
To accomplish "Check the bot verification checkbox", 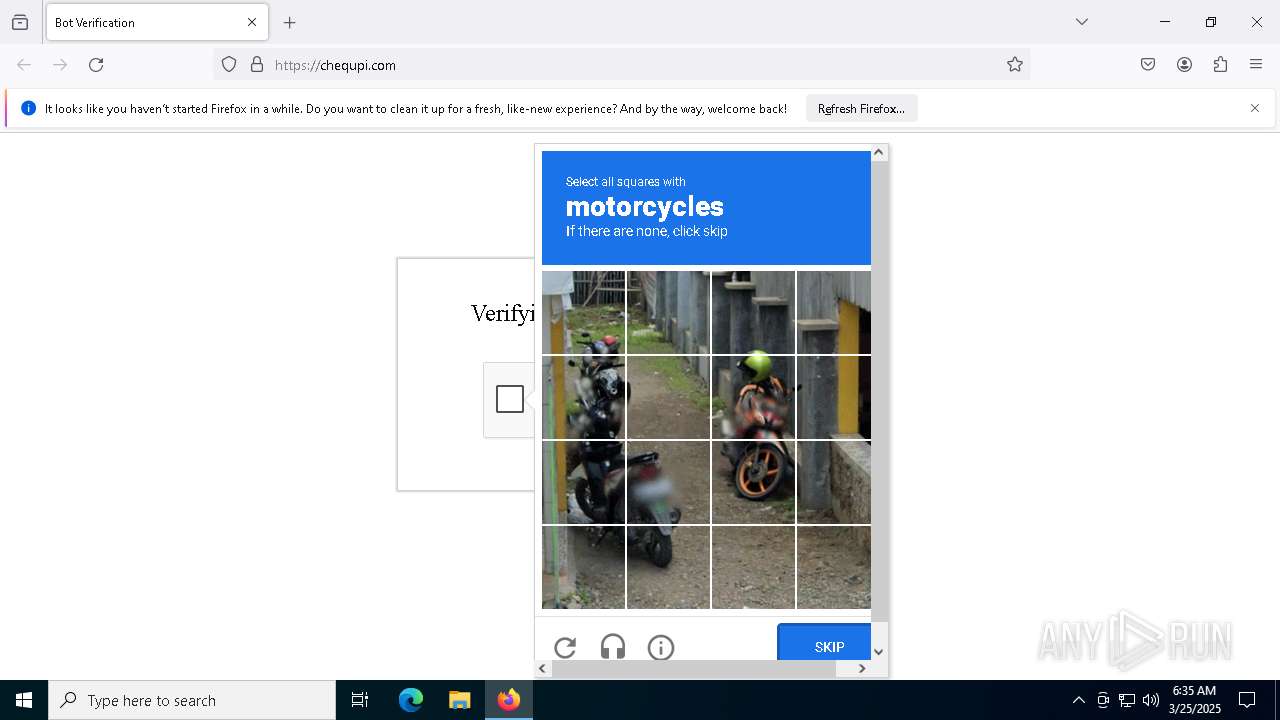I will click(x=510, y=399).
